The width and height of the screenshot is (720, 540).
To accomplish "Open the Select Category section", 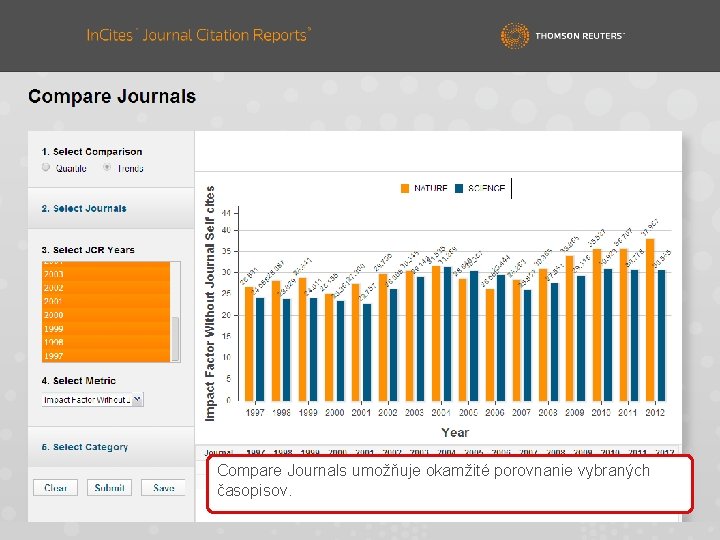I will 84,447.
